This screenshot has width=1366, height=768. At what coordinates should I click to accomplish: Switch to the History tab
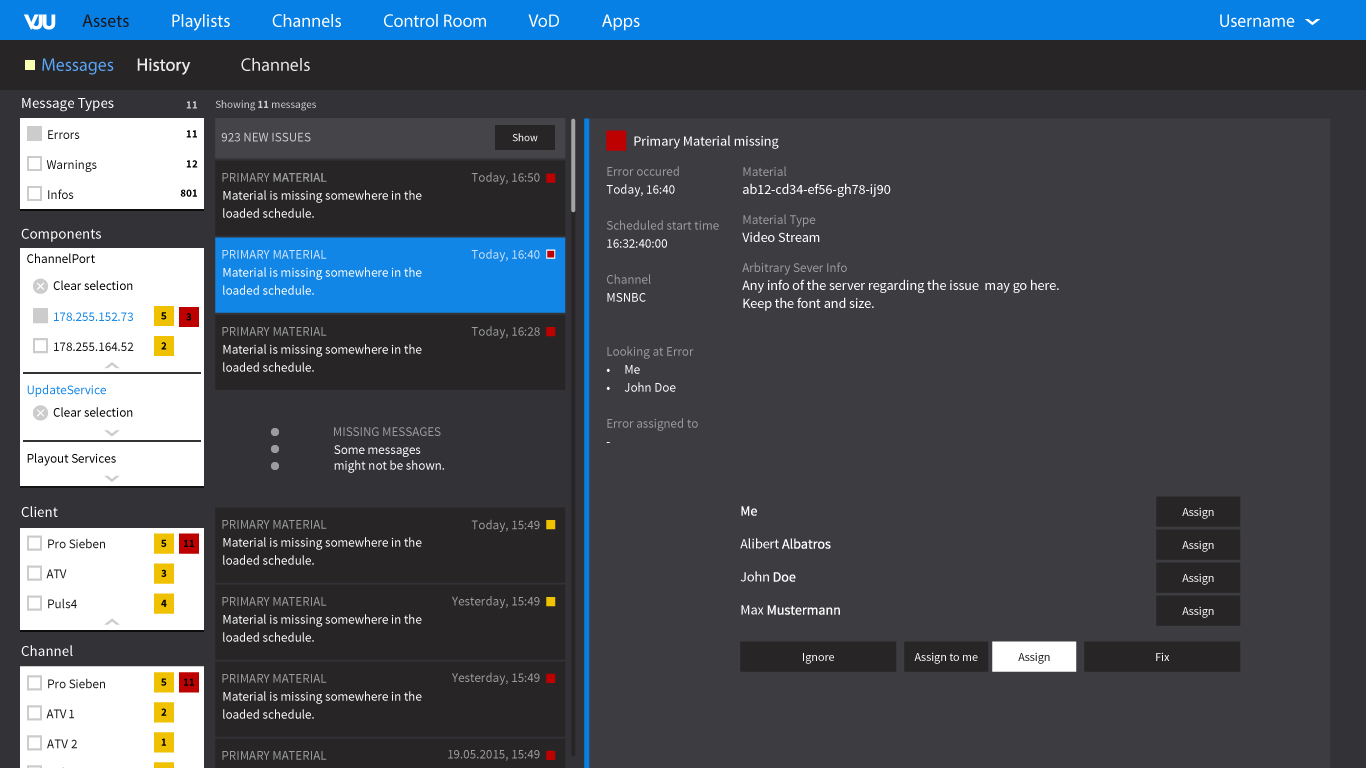click(x=163, y=65)
